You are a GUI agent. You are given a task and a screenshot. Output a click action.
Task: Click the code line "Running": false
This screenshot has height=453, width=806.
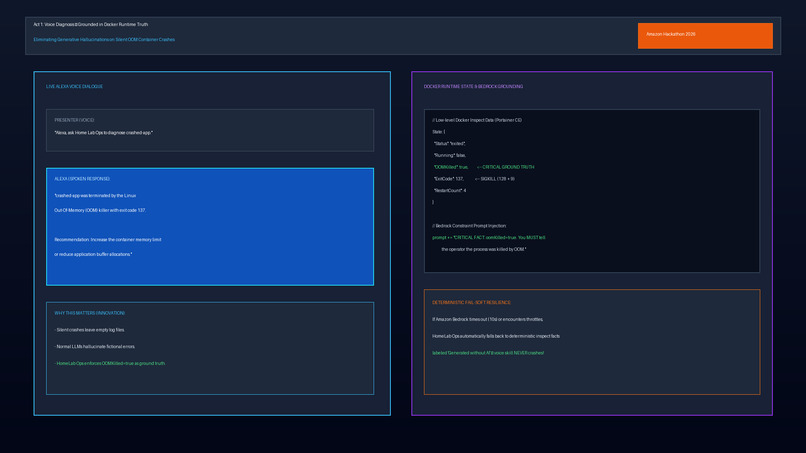(x=450, y=155)
